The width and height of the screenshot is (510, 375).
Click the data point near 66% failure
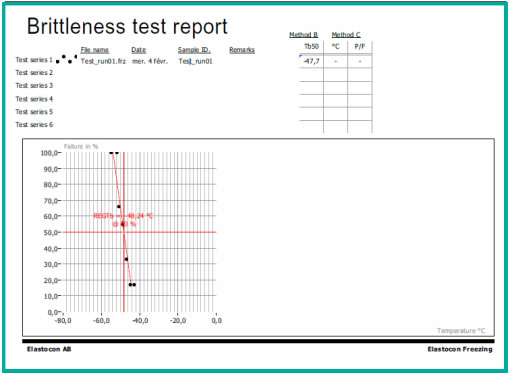[119, 207]
